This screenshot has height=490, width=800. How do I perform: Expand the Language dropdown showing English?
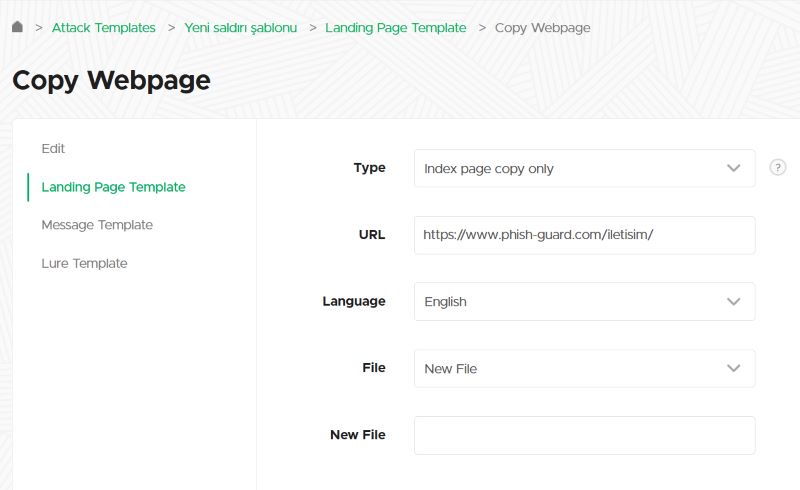click(x=584, y=301)
